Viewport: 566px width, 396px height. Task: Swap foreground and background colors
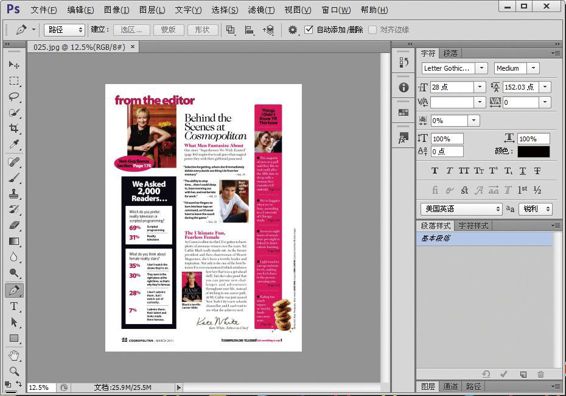[18, 384]
